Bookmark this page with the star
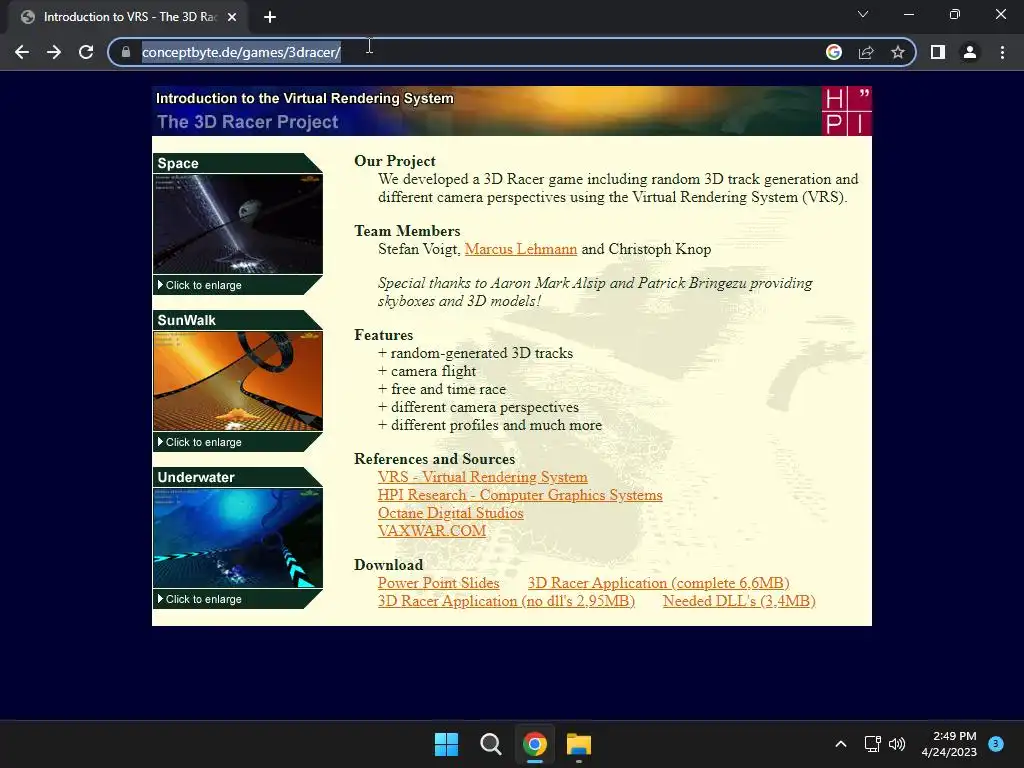This screenshot has height=768, width=1024. [898, 52]
